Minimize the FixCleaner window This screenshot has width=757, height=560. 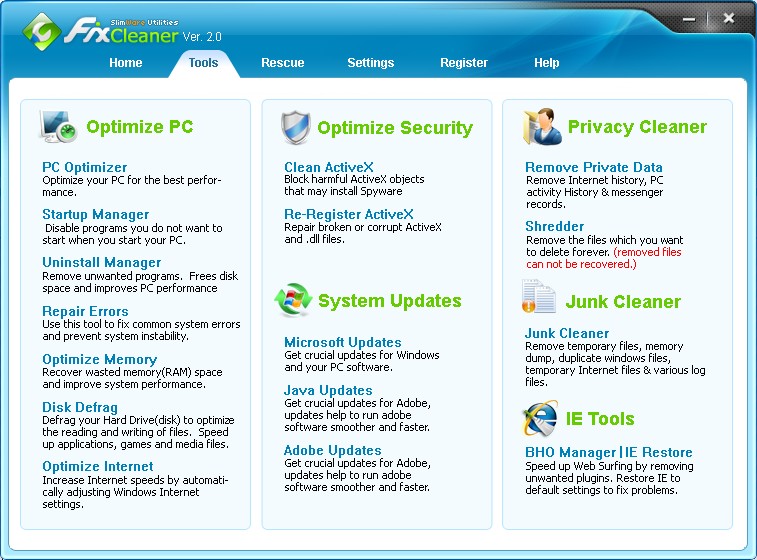689,19
